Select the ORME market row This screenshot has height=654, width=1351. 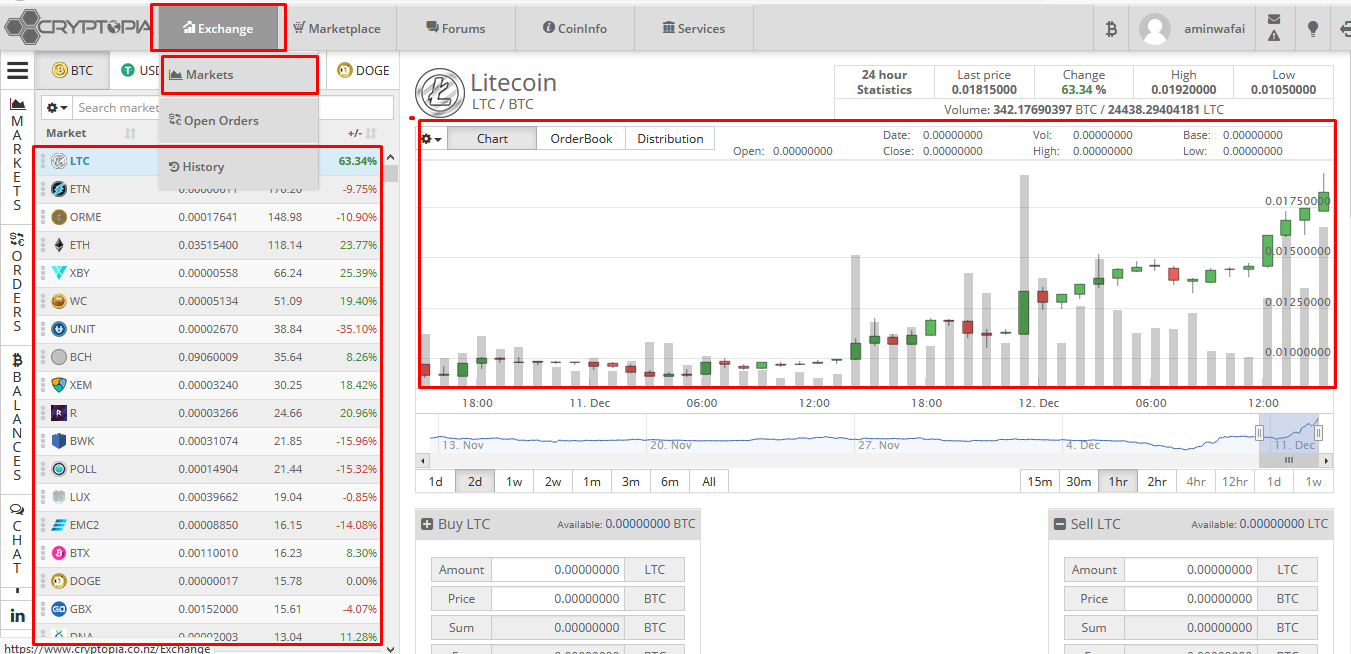(x=208, y=216)
